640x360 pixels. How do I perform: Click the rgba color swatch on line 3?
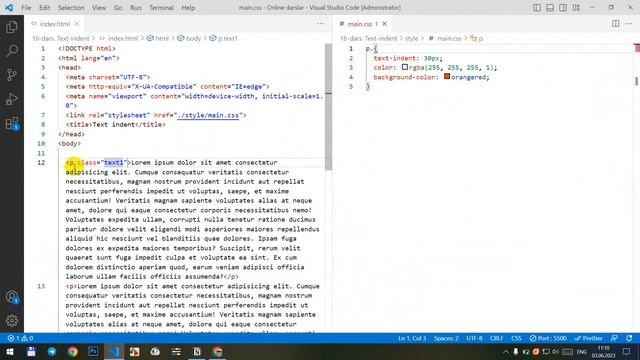pos(404,67)
